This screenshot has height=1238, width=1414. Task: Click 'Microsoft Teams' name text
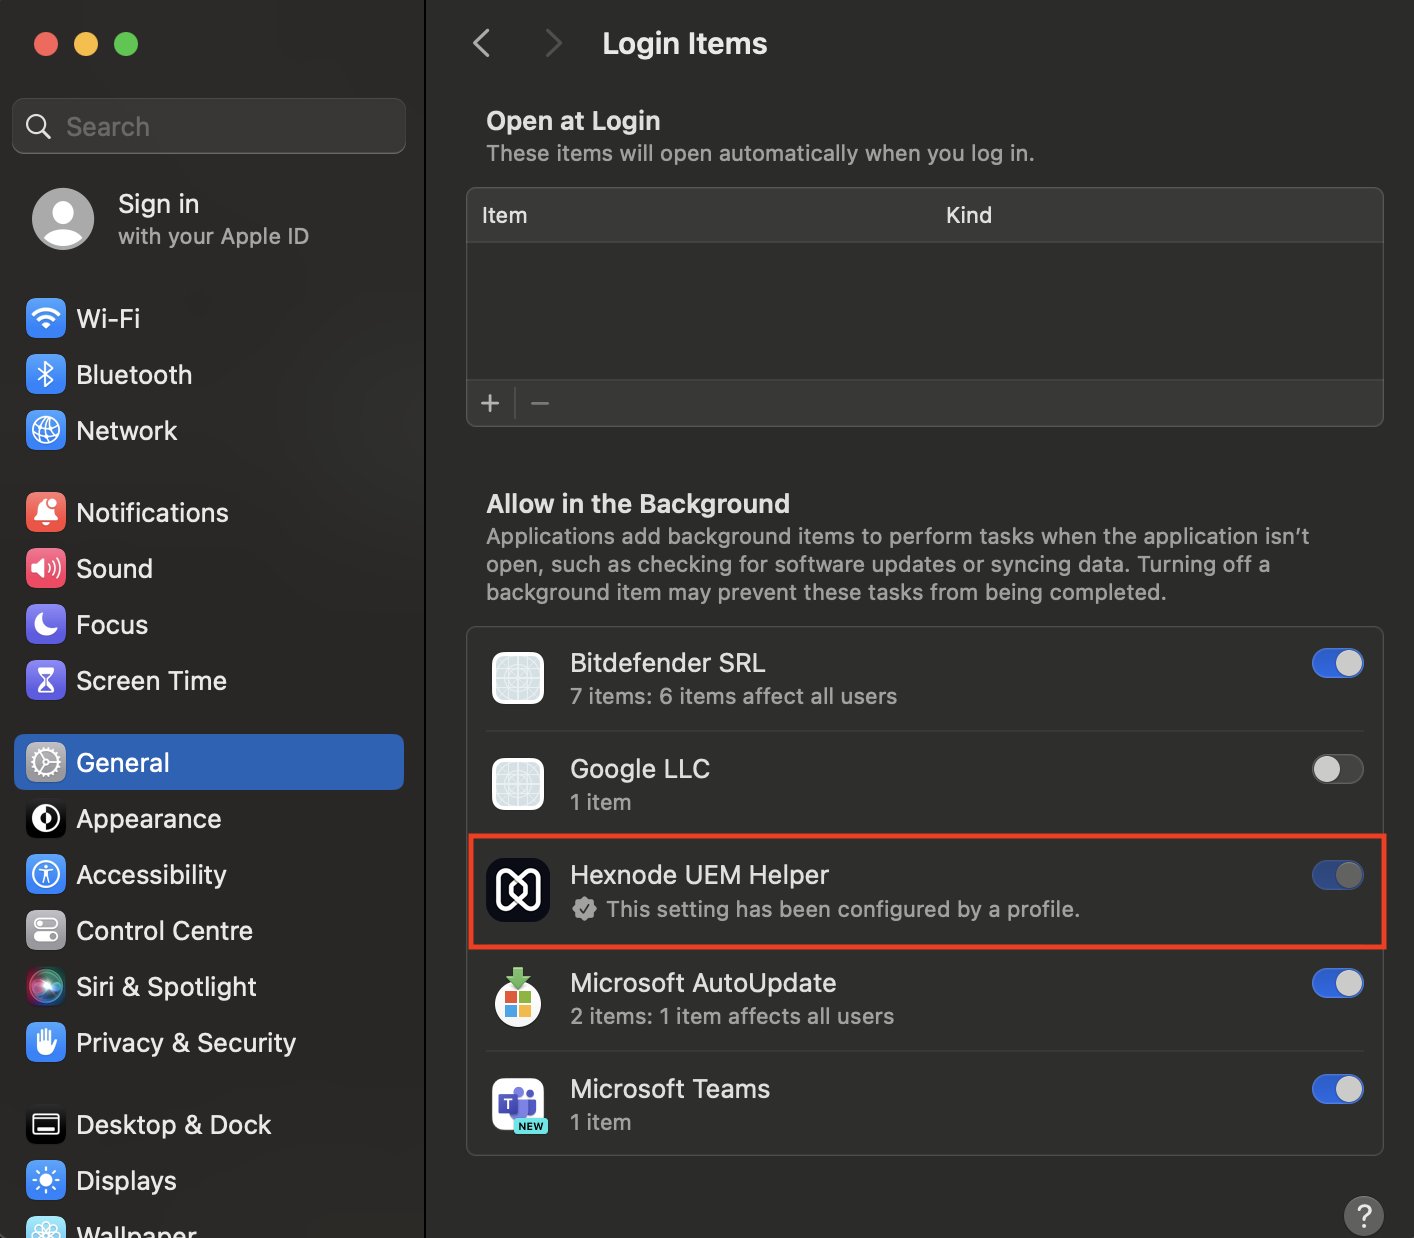pos(670,1089)
